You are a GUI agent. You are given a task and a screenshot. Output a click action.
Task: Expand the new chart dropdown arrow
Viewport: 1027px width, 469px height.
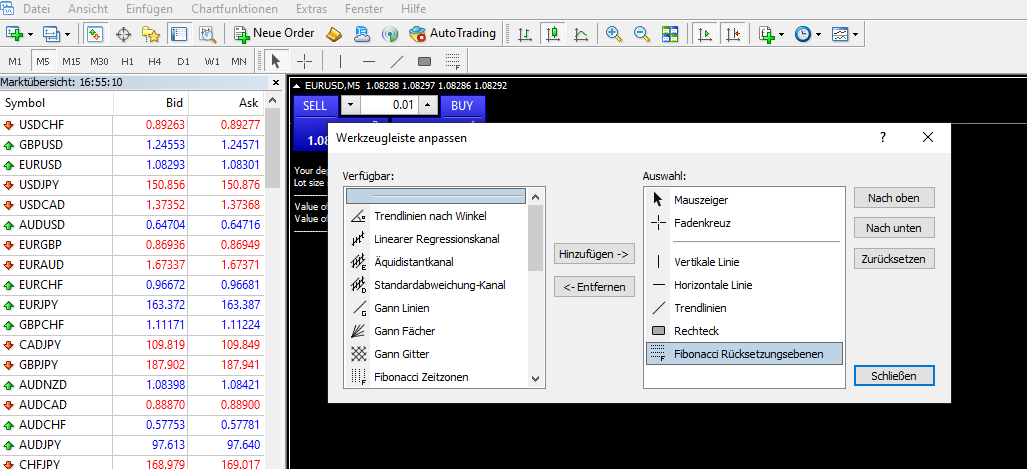tap(31, 34)
